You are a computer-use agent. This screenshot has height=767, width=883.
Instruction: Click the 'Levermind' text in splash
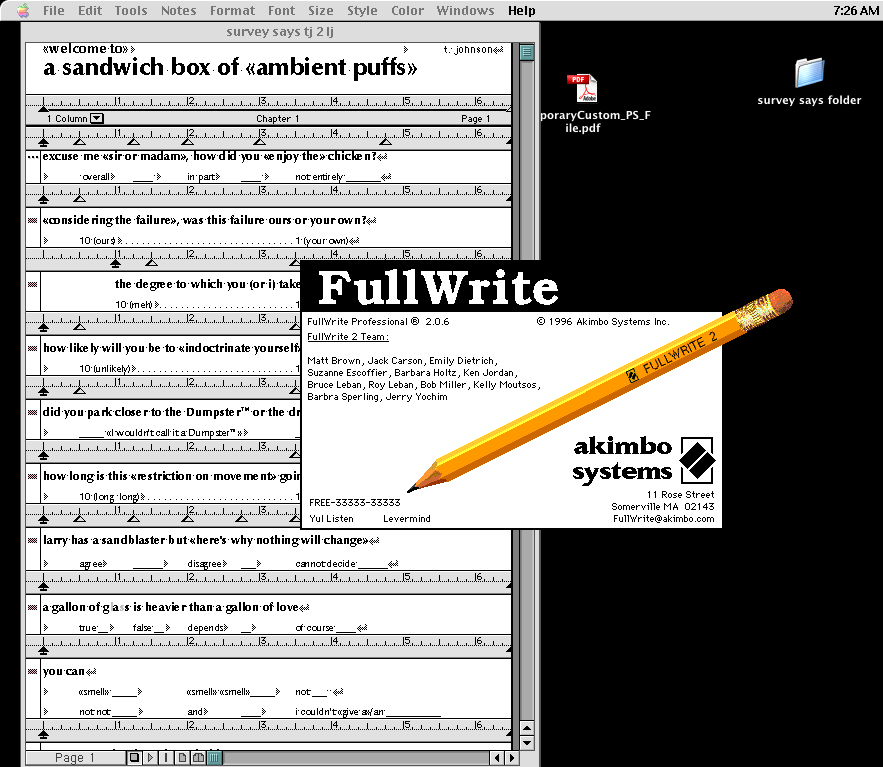point(407,519)
